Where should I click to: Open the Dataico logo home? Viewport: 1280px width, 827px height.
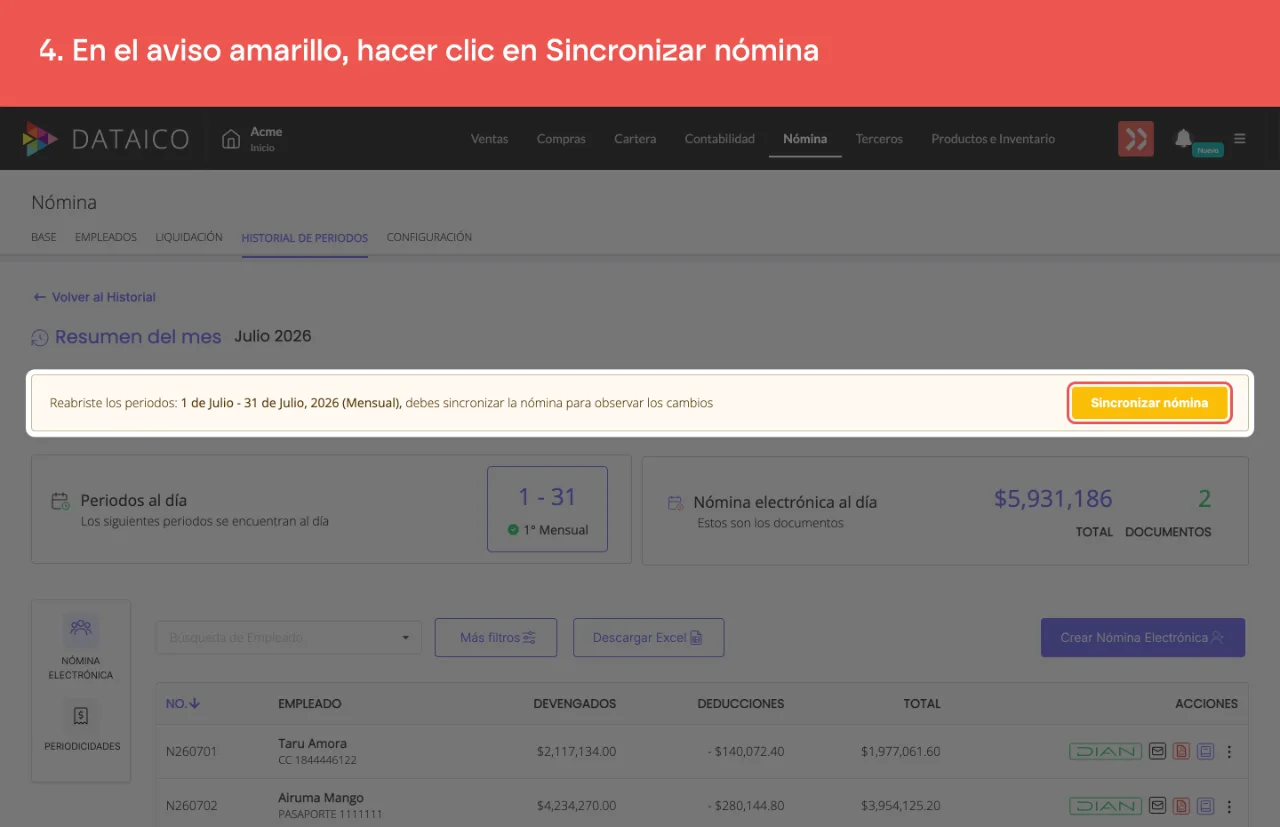pos(106,139)
